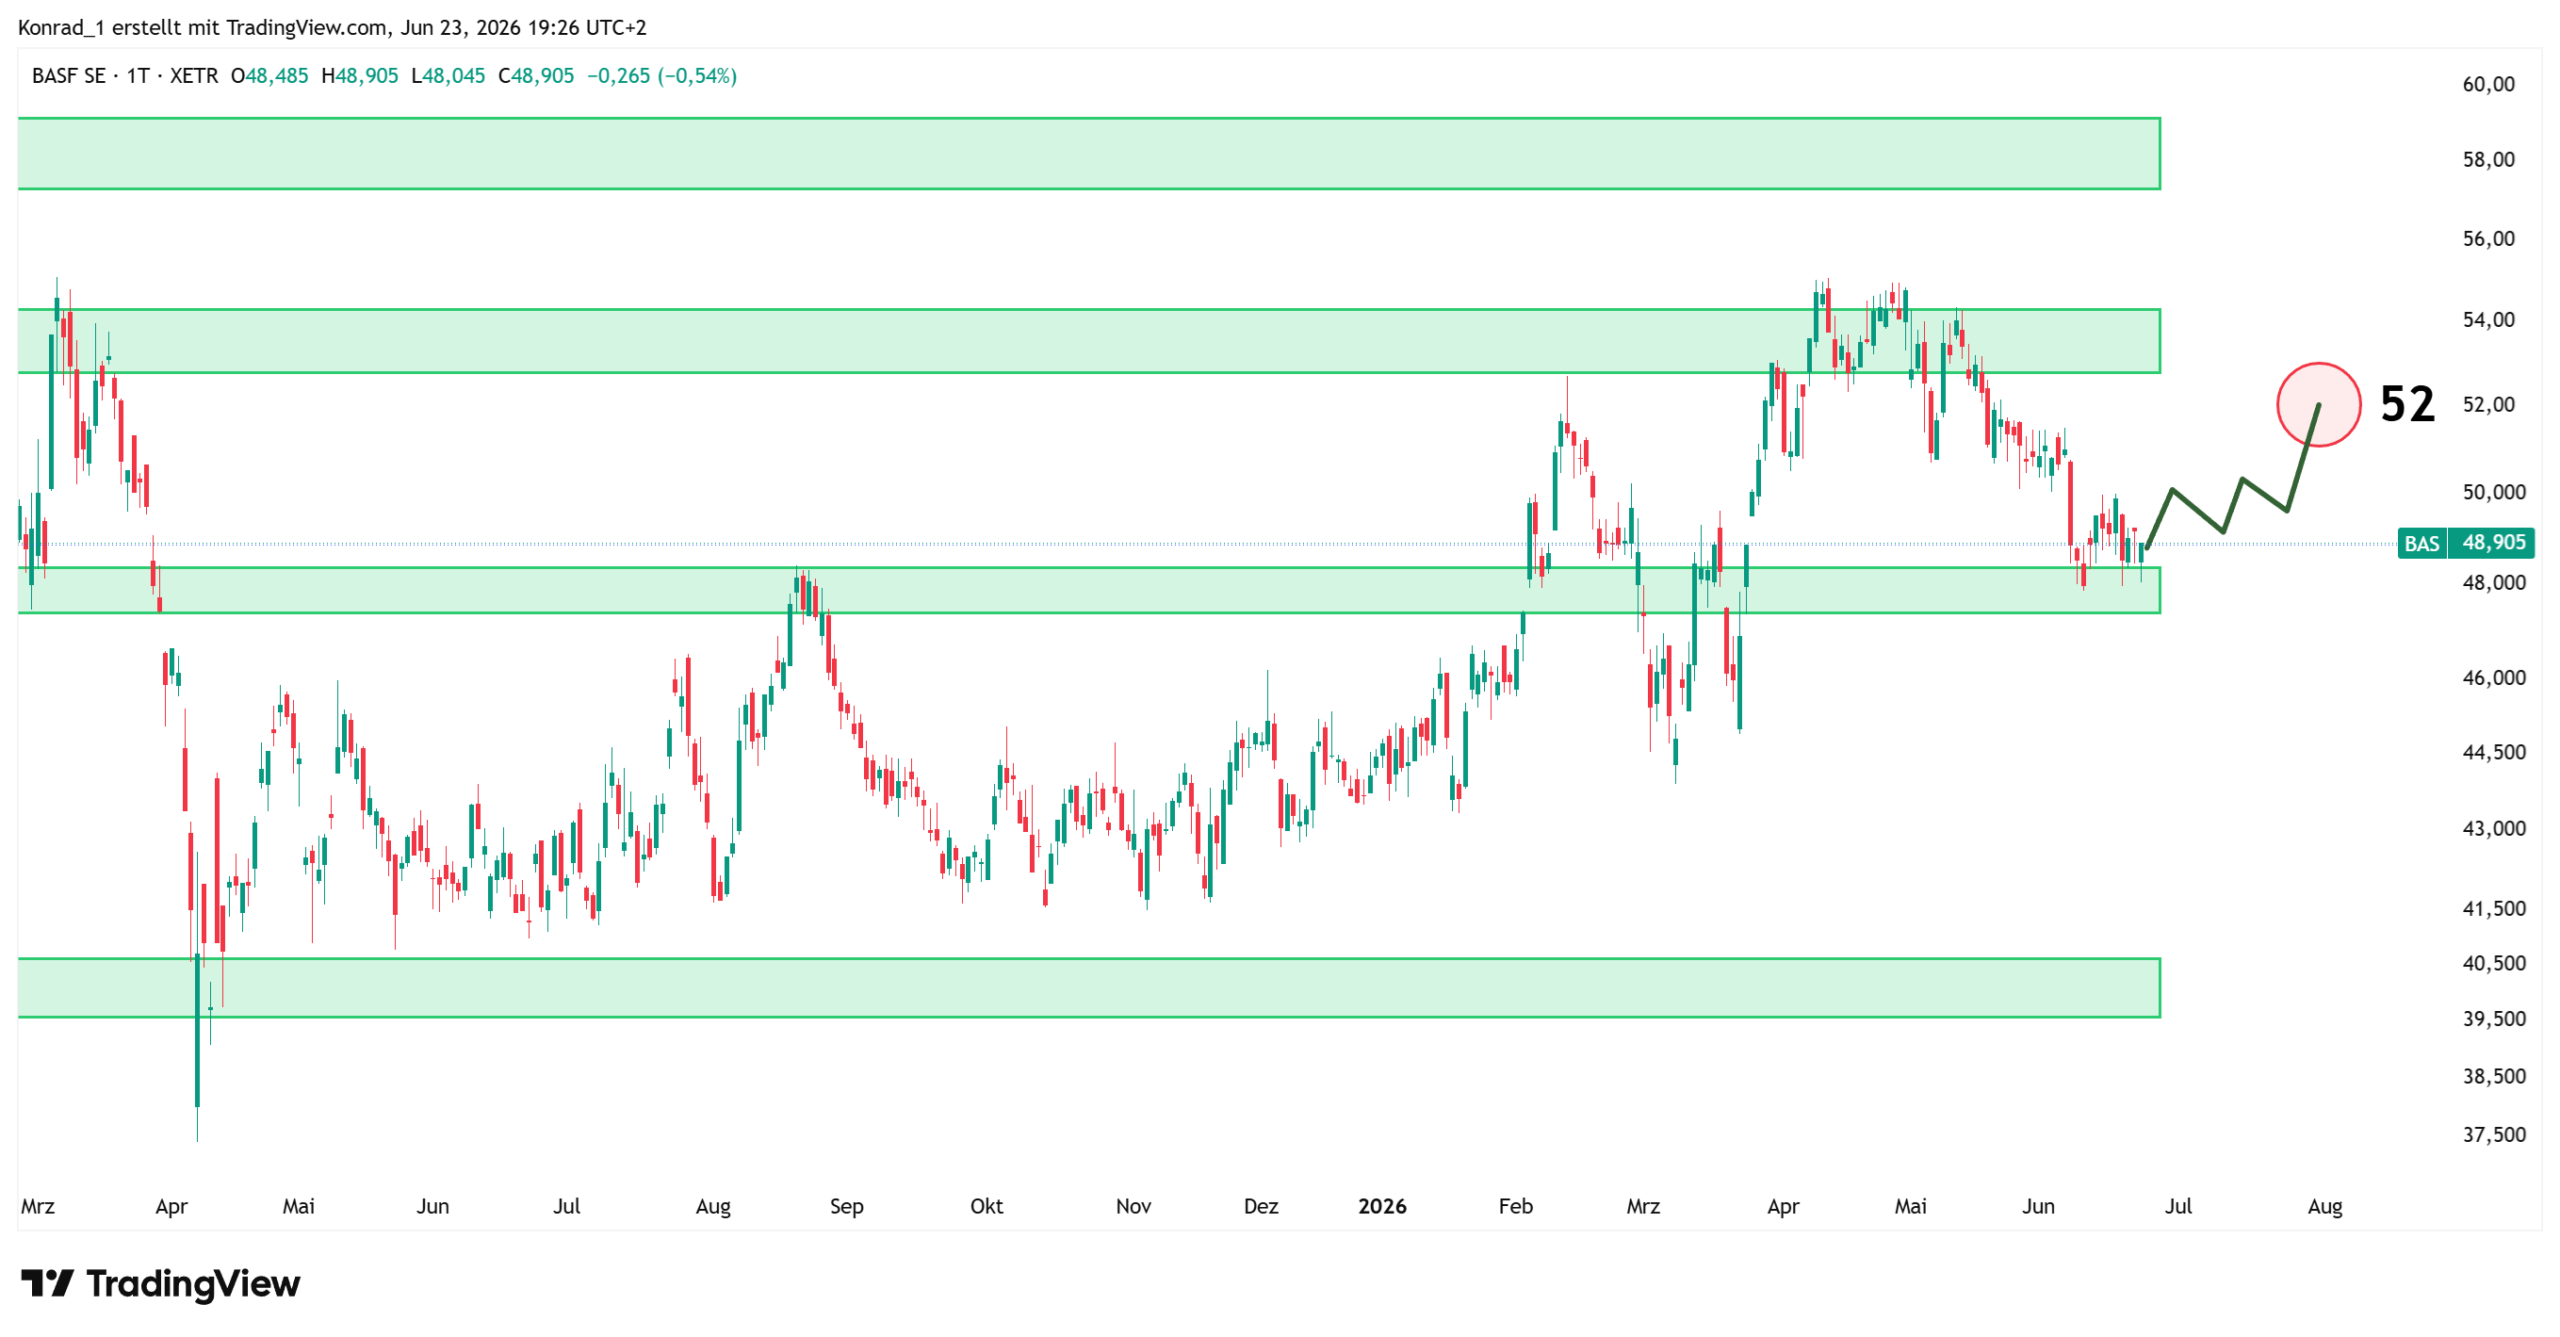
Task: Click the TradingView logo at the bottom
Action: click(160, 1283)
